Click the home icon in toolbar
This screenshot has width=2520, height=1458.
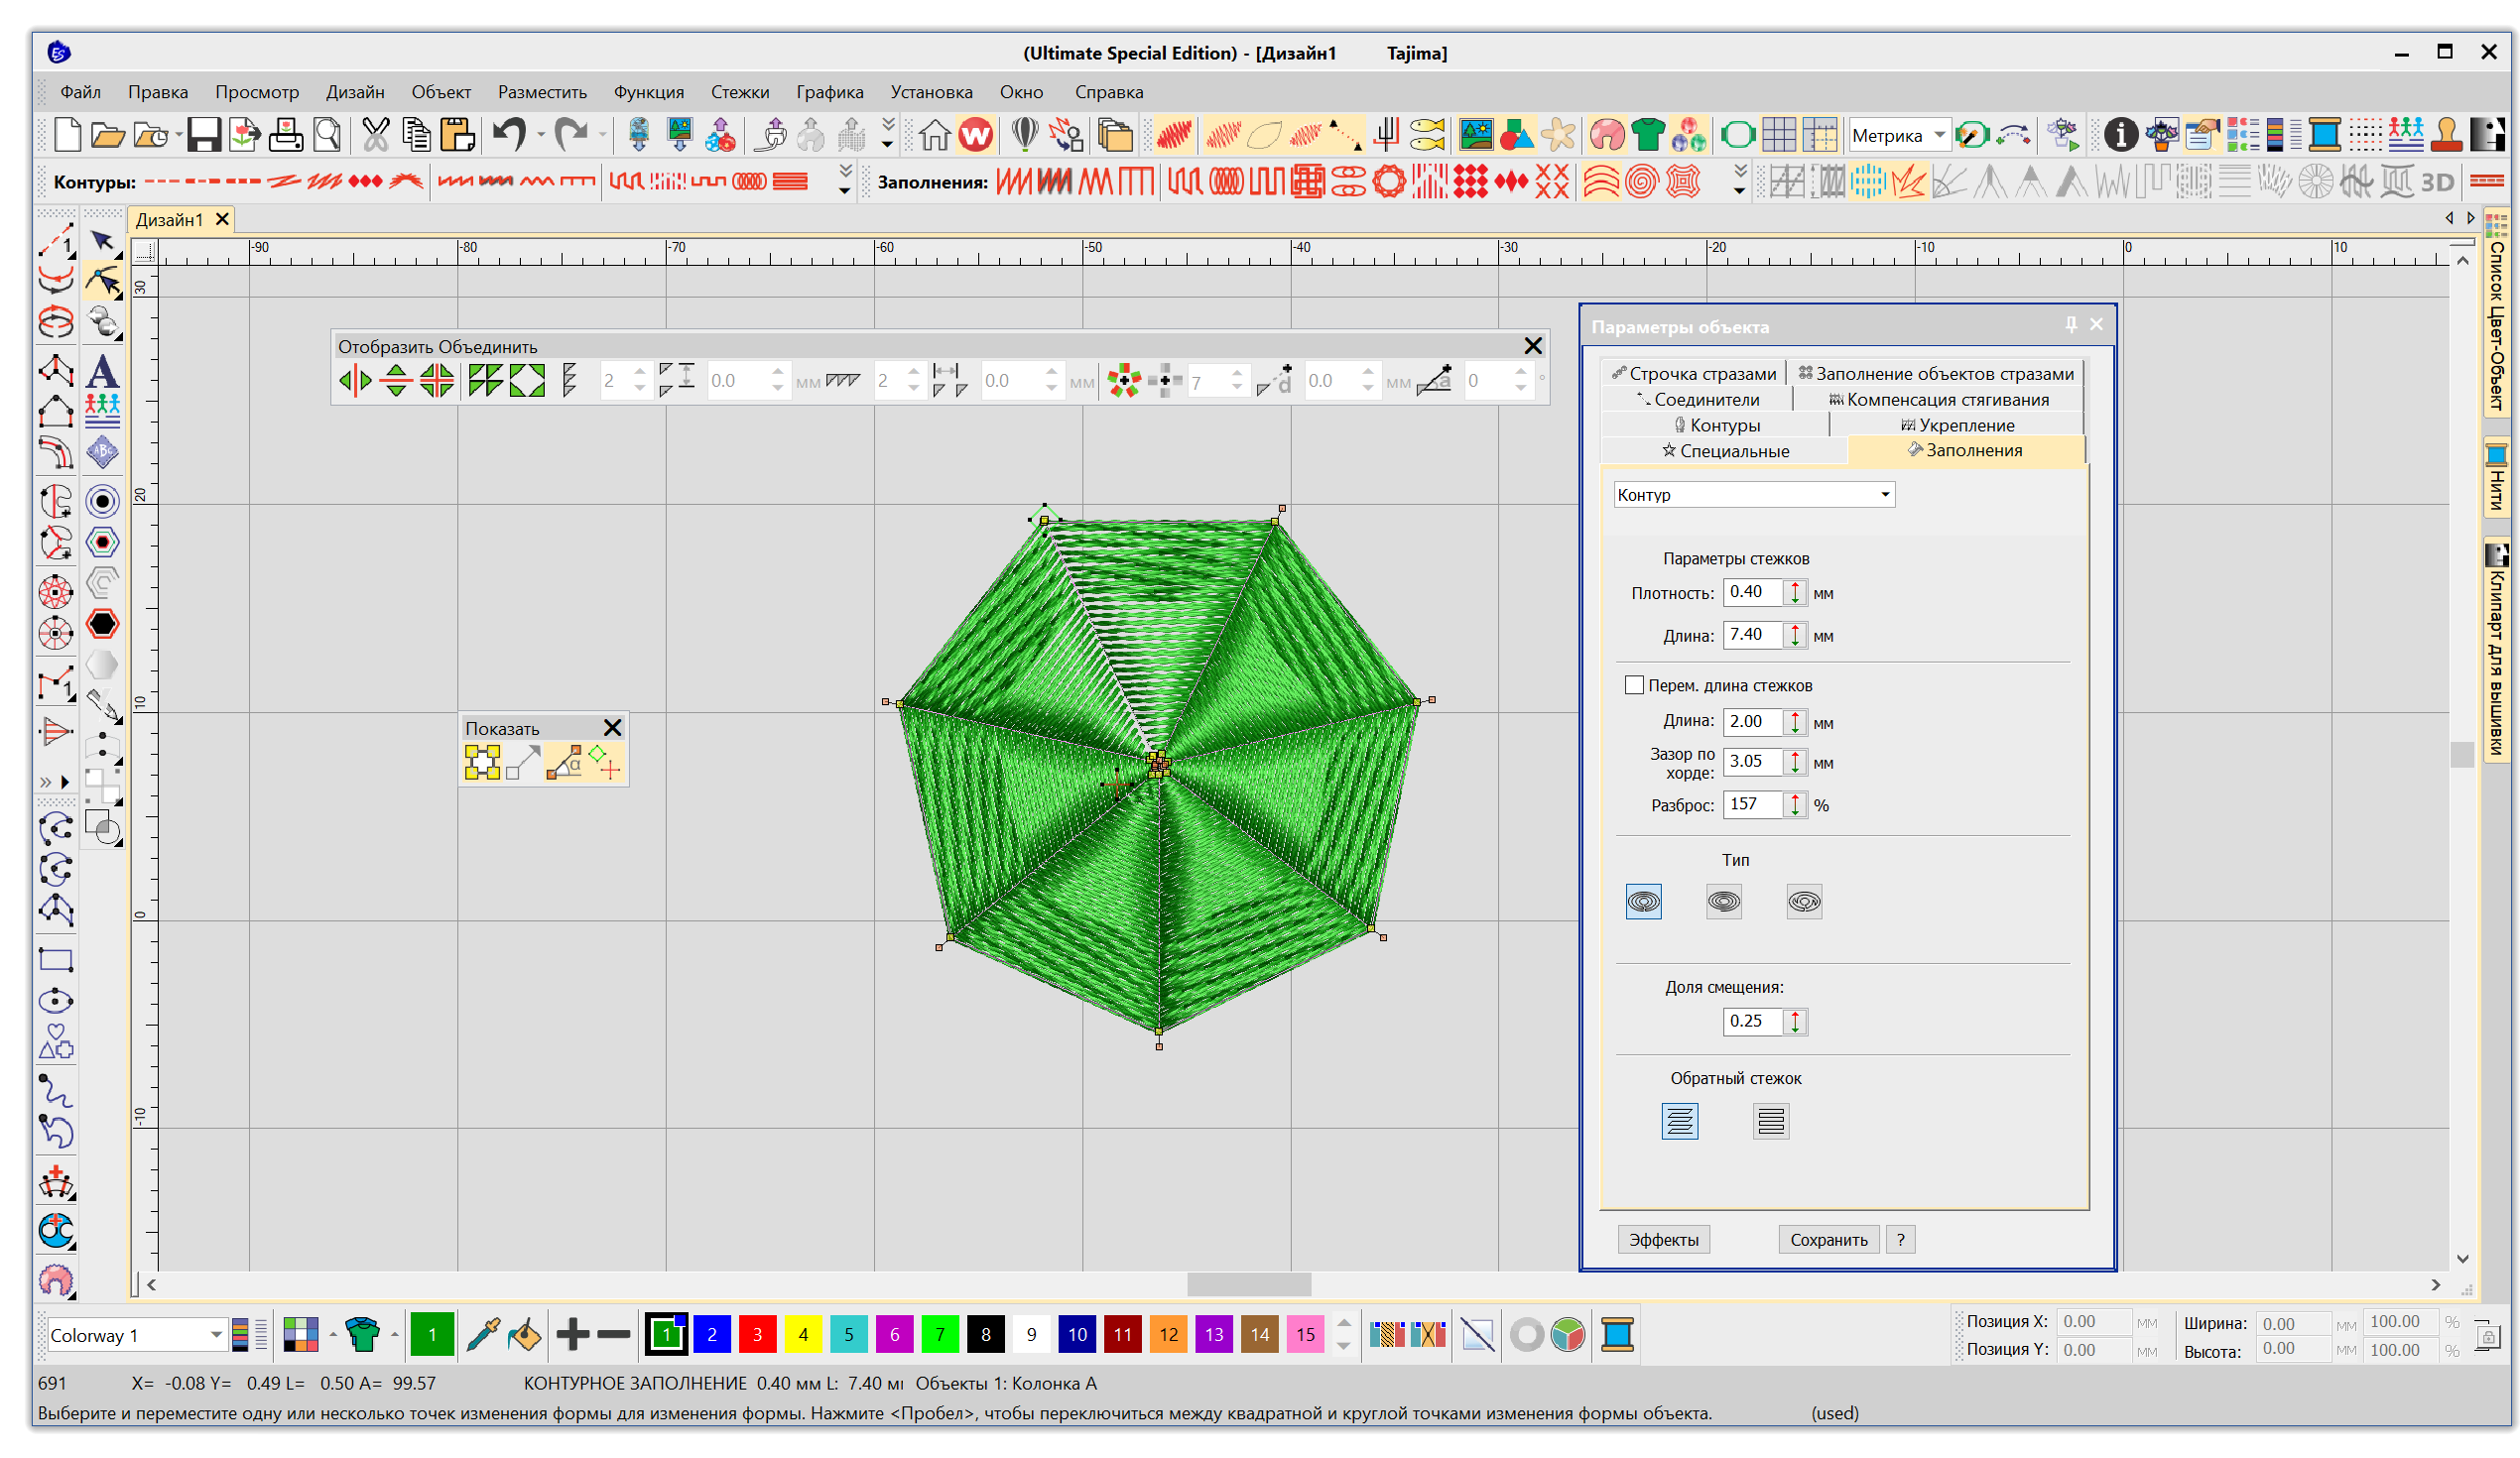(934, 135)
